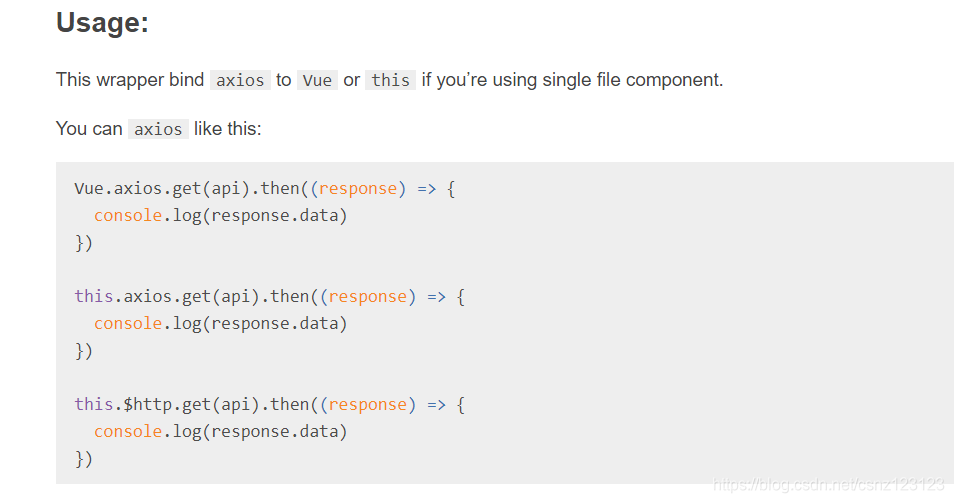Click the arrow '=>' in Vue.axios line
Screen dimensions: 954x503
click(427, 189)
